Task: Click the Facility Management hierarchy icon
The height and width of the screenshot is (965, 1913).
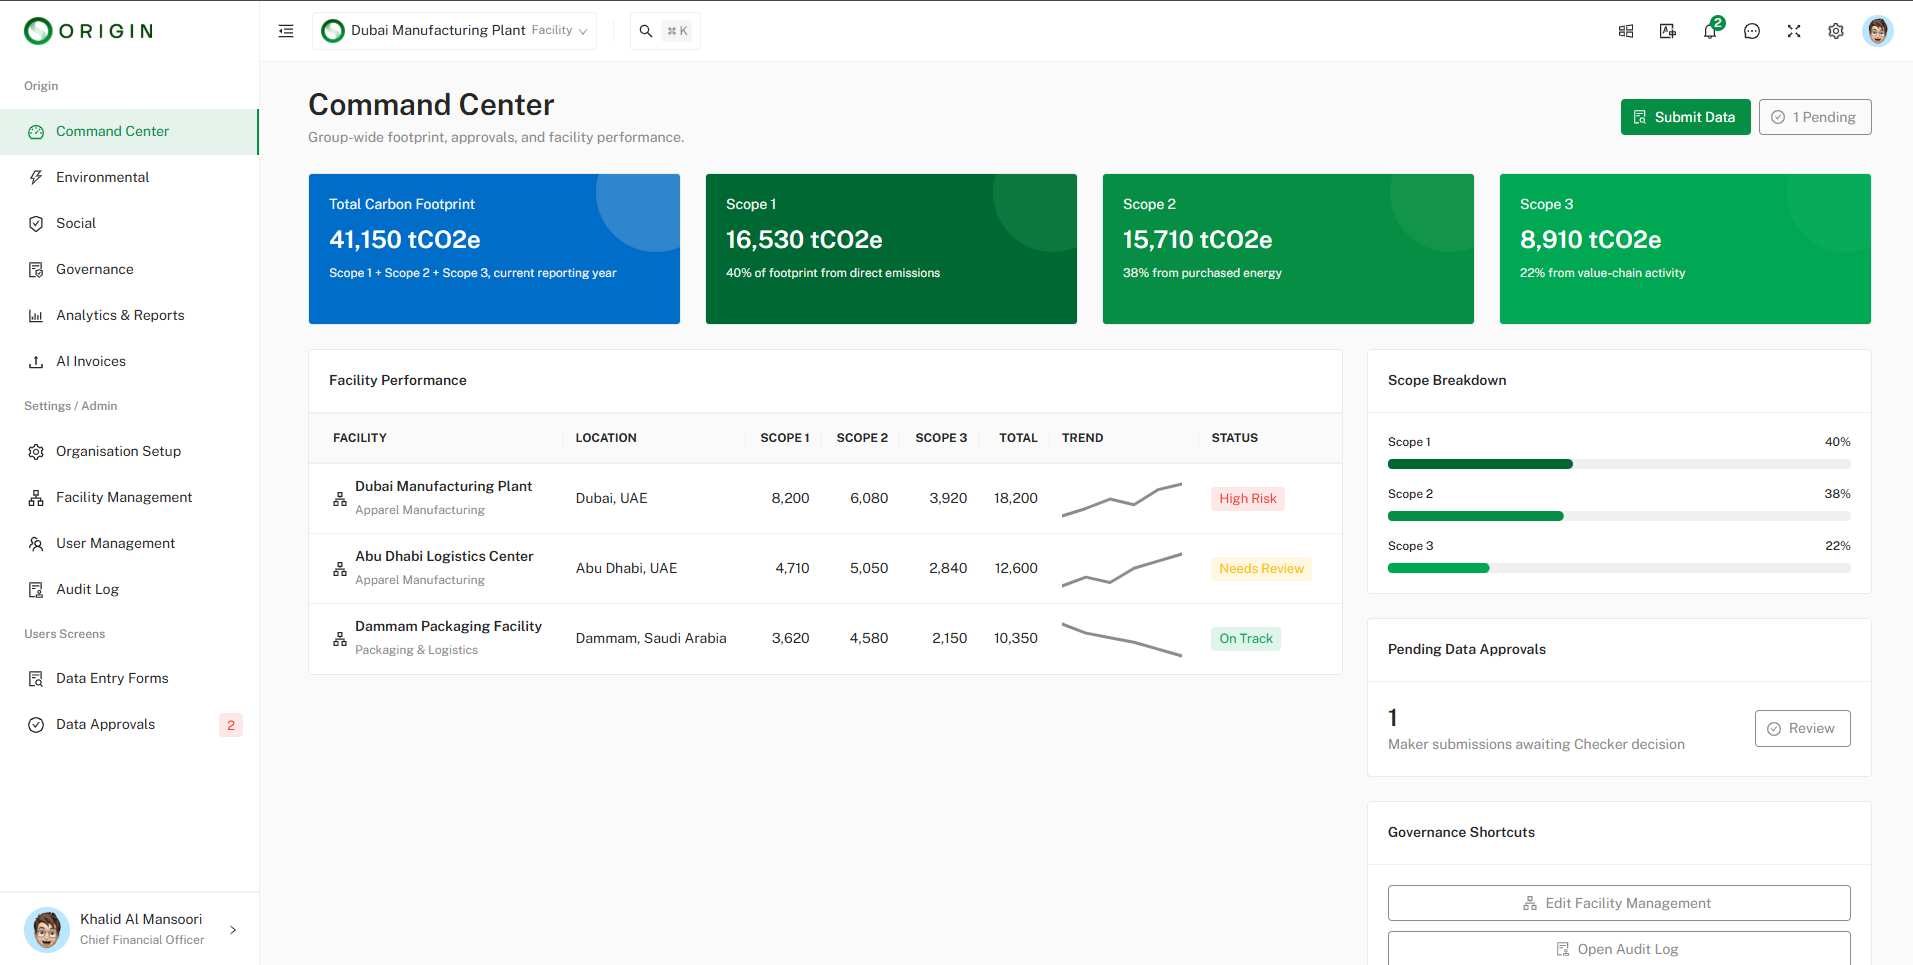Action: (36, 498)
